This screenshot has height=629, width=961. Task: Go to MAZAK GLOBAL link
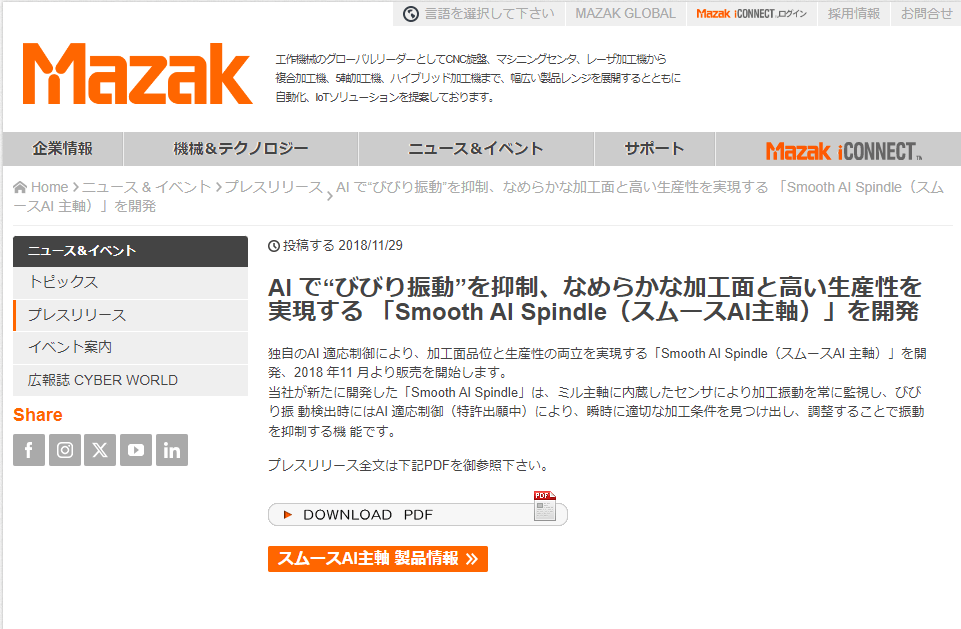(x=625, y=13)
